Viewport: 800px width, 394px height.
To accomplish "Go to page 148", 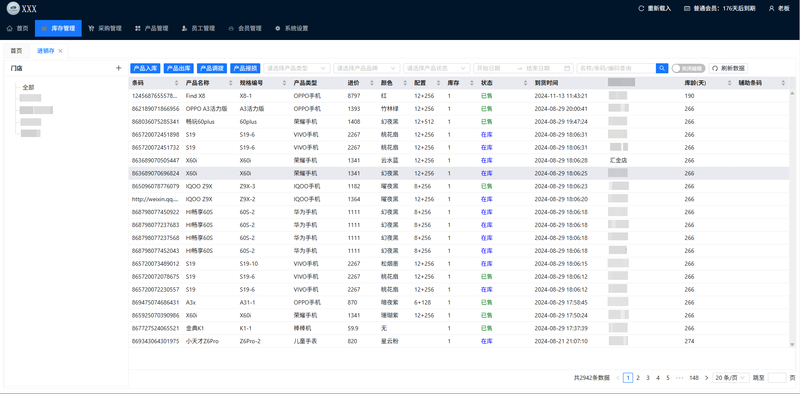I will click(693, 378).
